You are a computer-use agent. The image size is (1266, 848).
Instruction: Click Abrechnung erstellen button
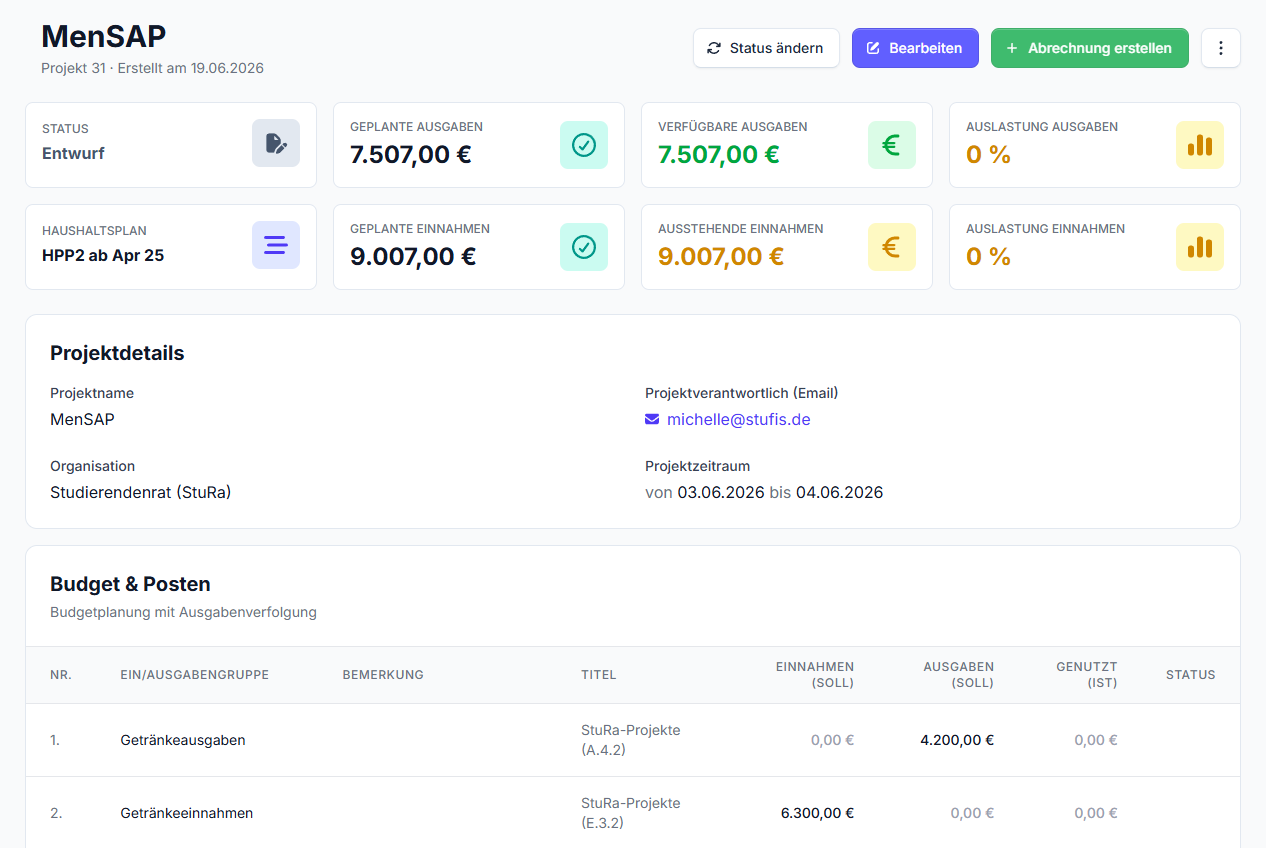click(x=1090, y=48)
